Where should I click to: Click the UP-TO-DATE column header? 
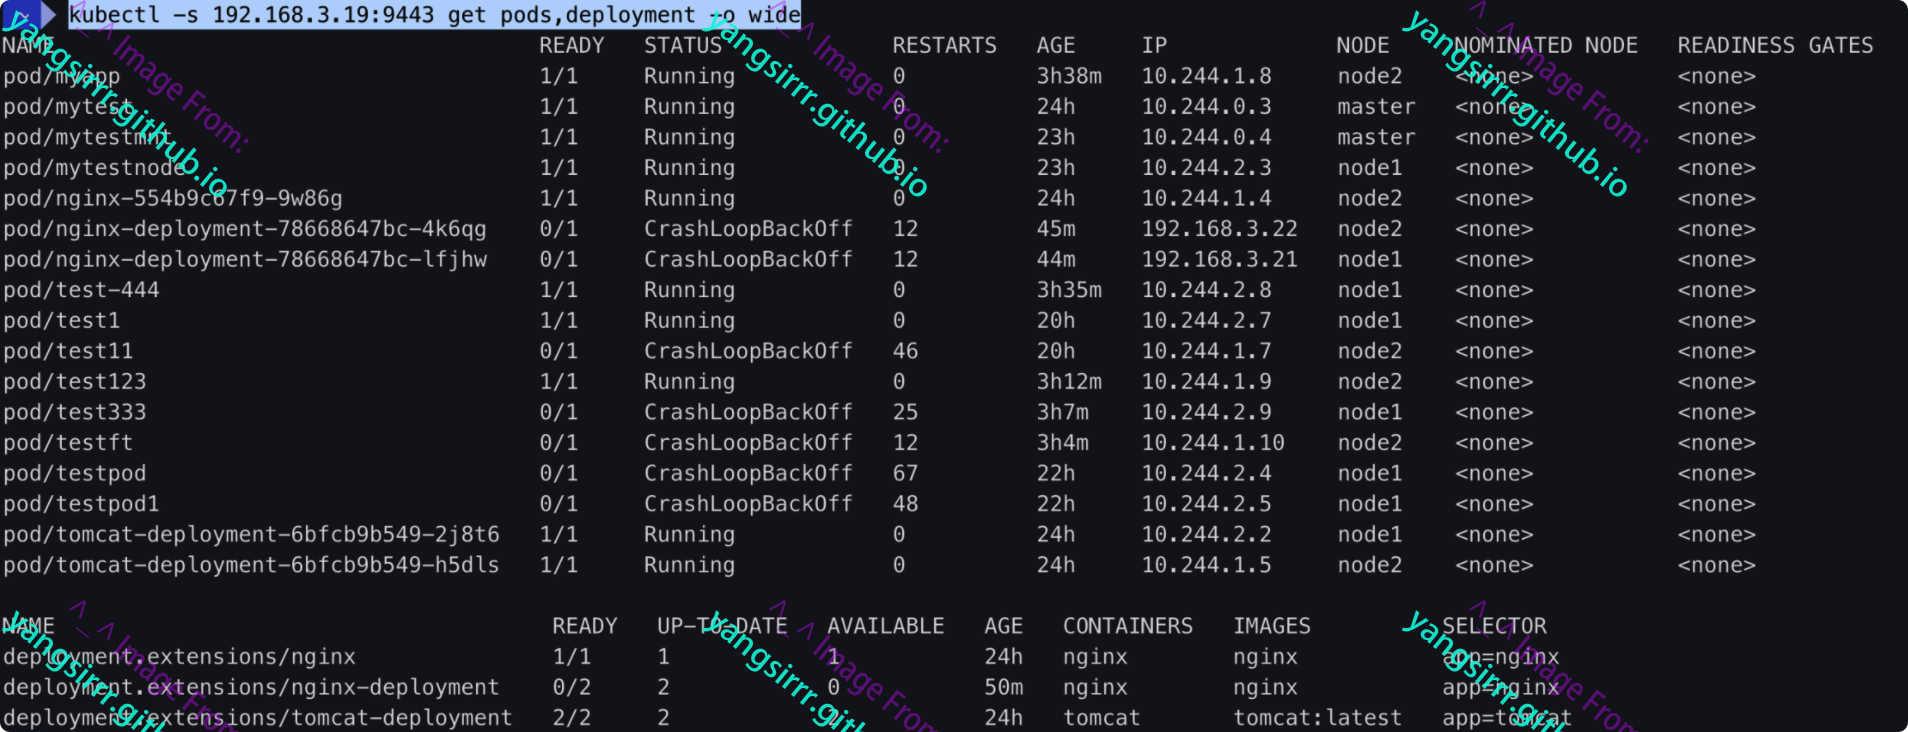(722, 626)
